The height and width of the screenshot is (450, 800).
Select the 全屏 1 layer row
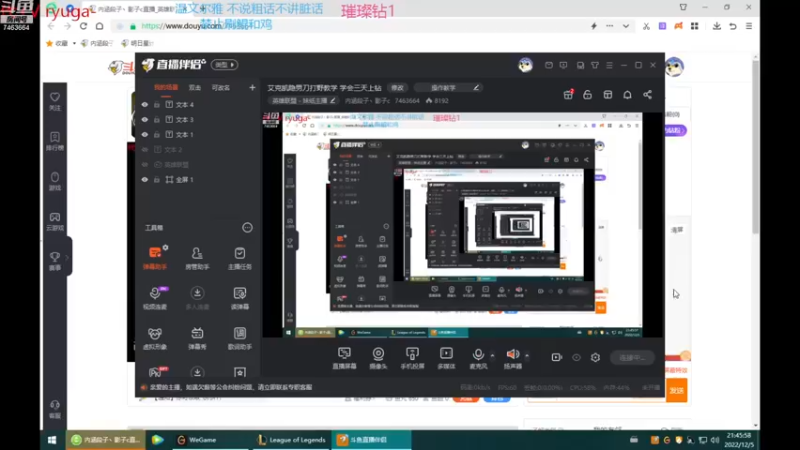tap(197, 180)
